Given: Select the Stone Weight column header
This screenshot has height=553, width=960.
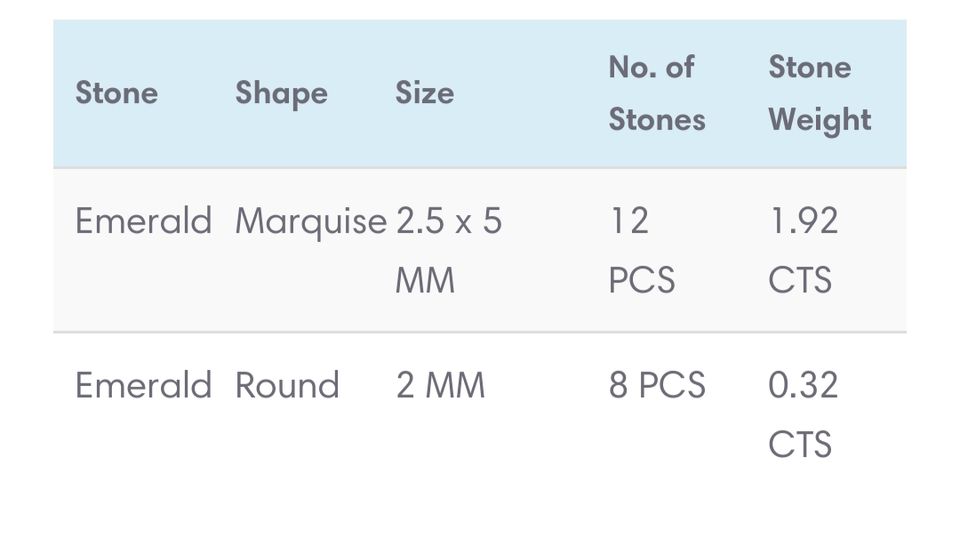Looking at the screenshot, I should [819, 93].
